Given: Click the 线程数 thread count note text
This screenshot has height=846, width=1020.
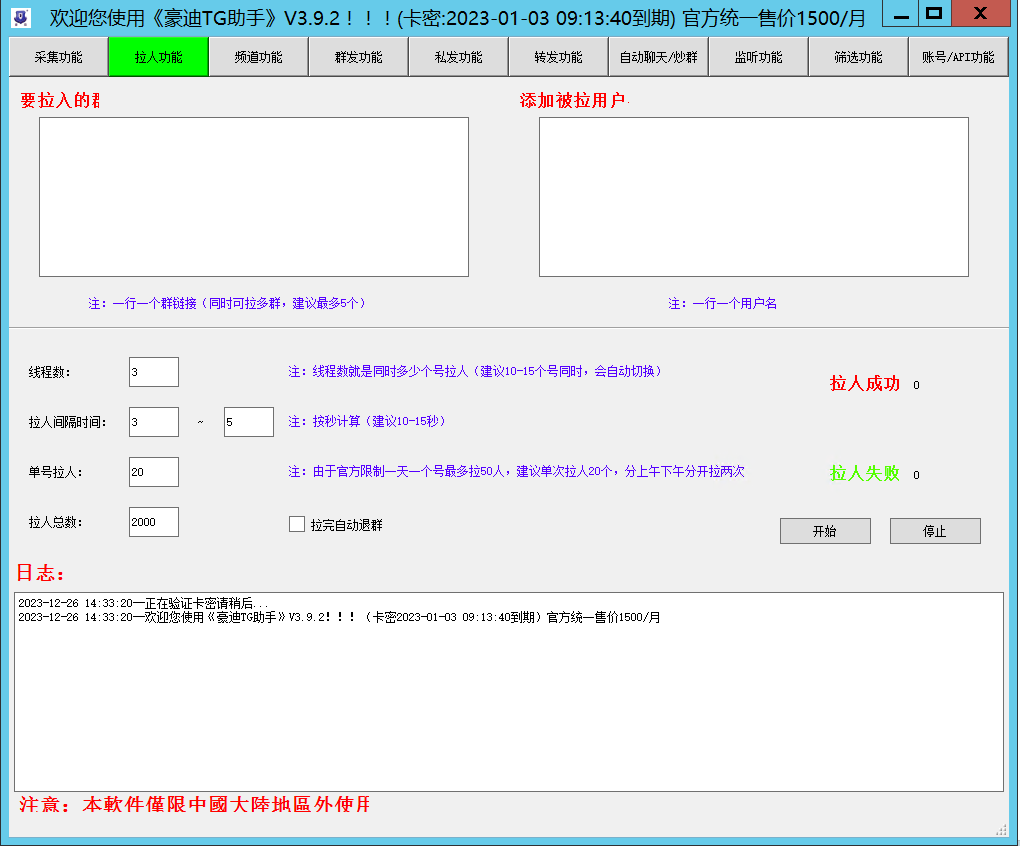Looking at the screenshot, I should 475,371.
